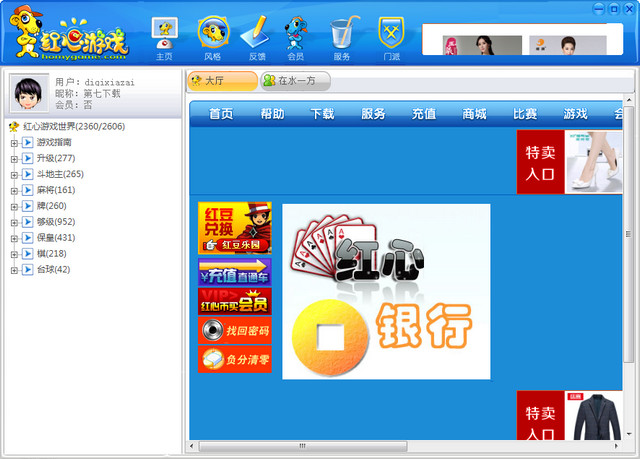Open the 帮助 navigation menu item

click(272, 114)
